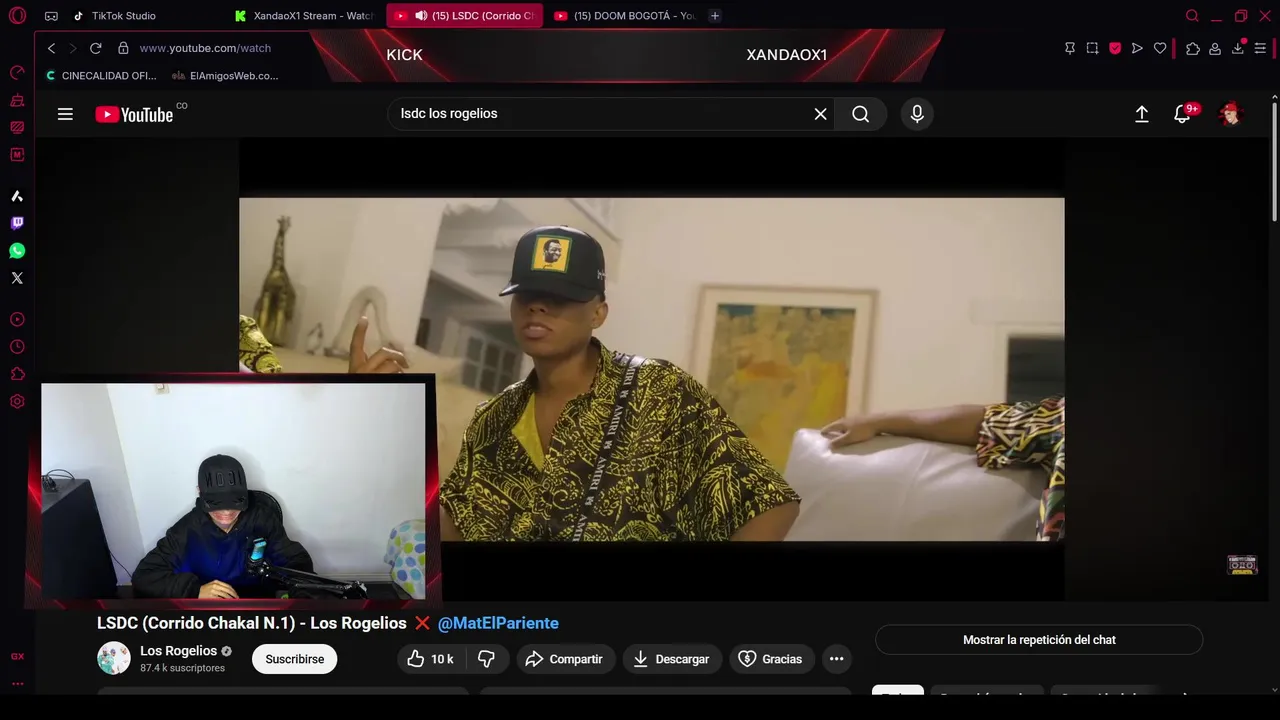Open a new tab with plus button

[714, 16]
